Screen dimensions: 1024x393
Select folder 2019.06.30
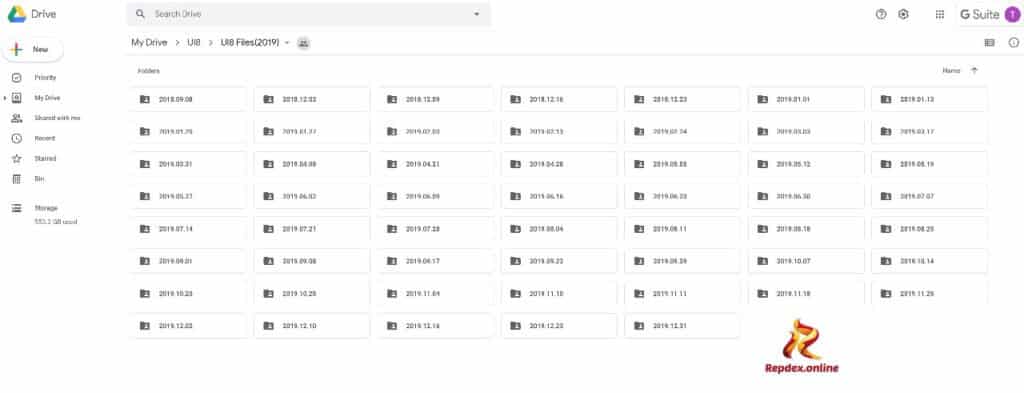(806, 196)
